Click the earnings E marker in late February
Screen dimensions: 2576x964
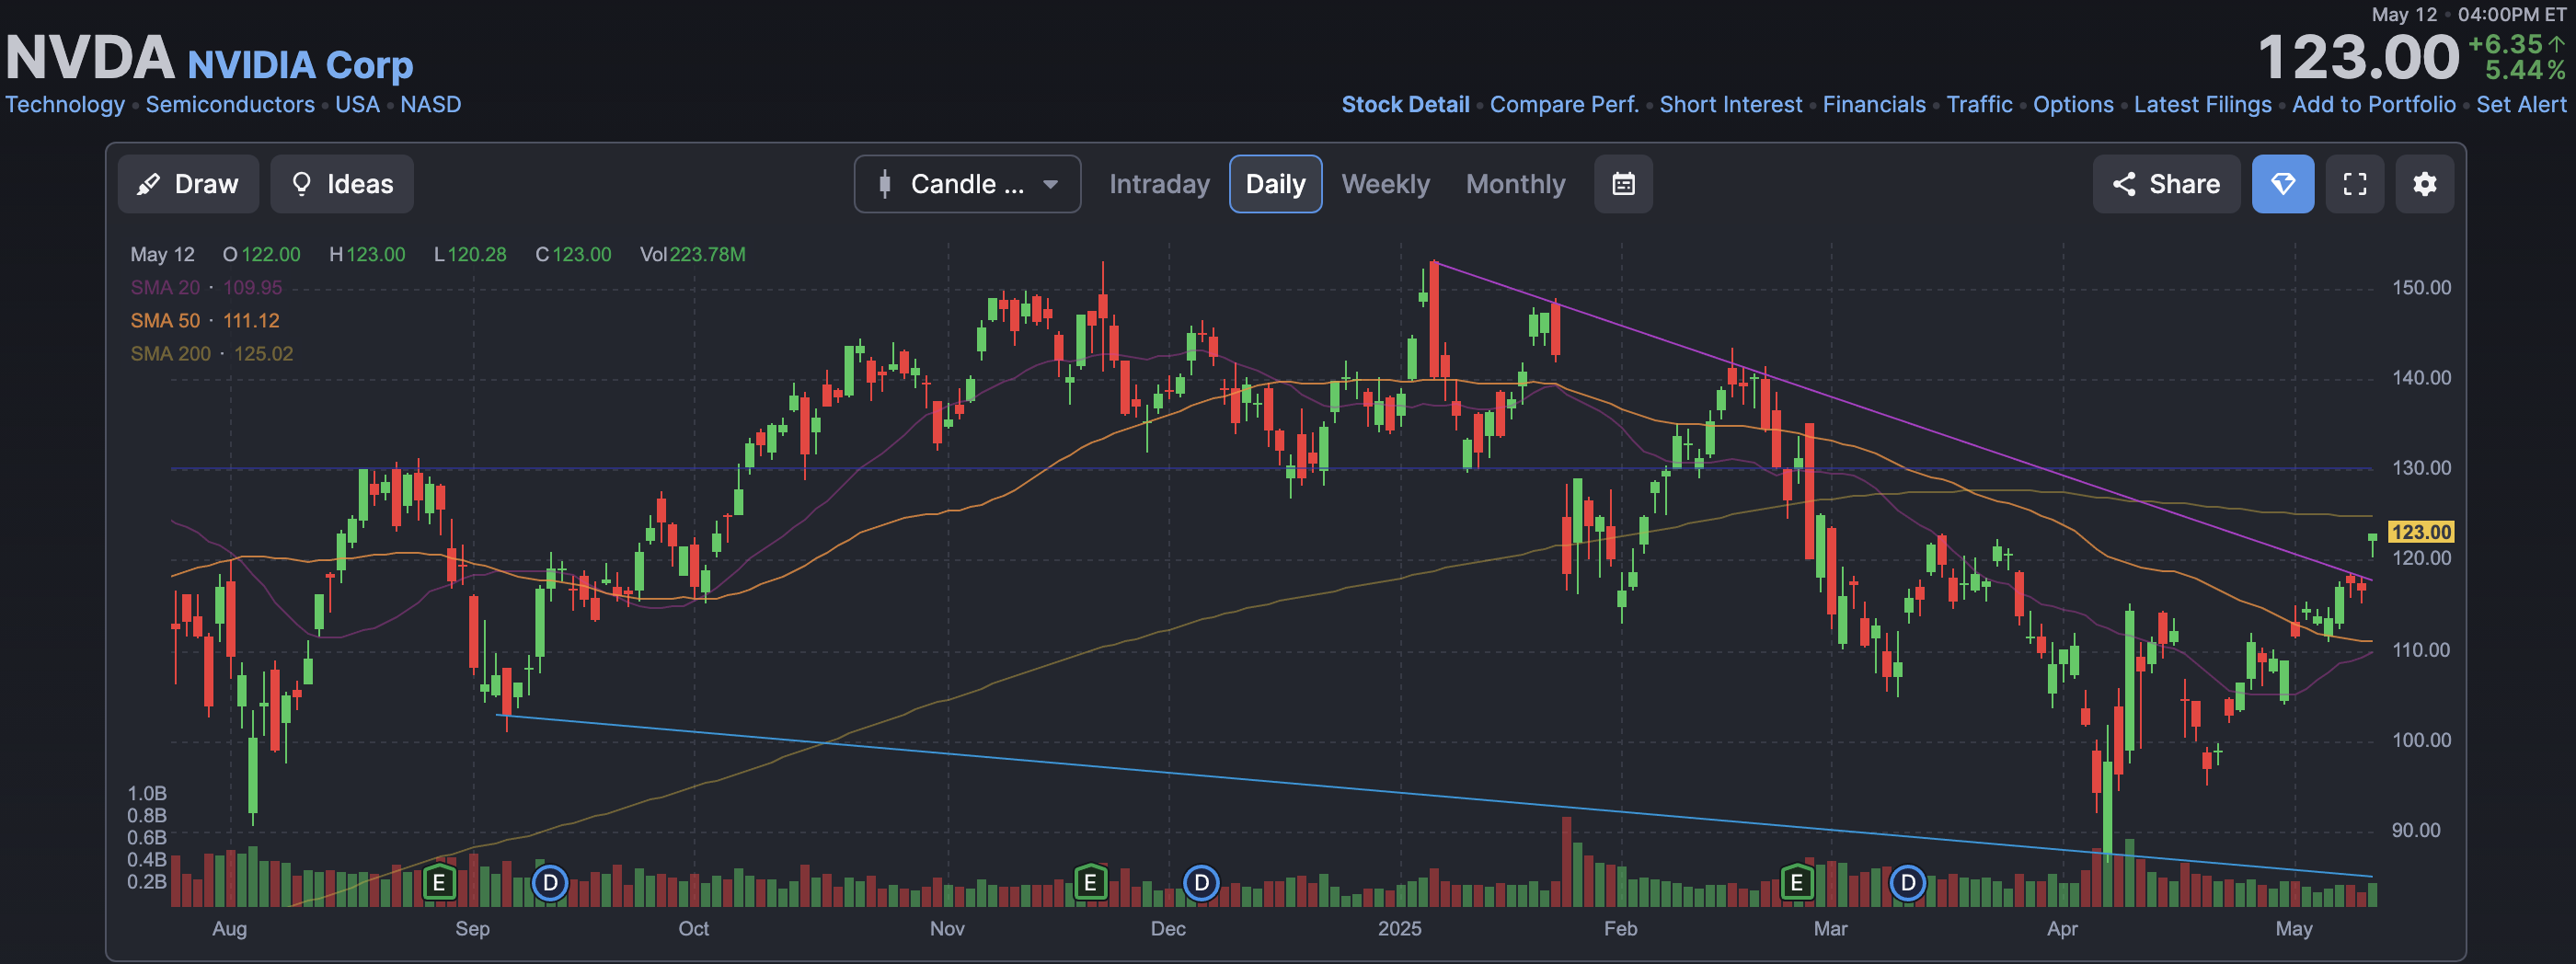point(1796,883)
